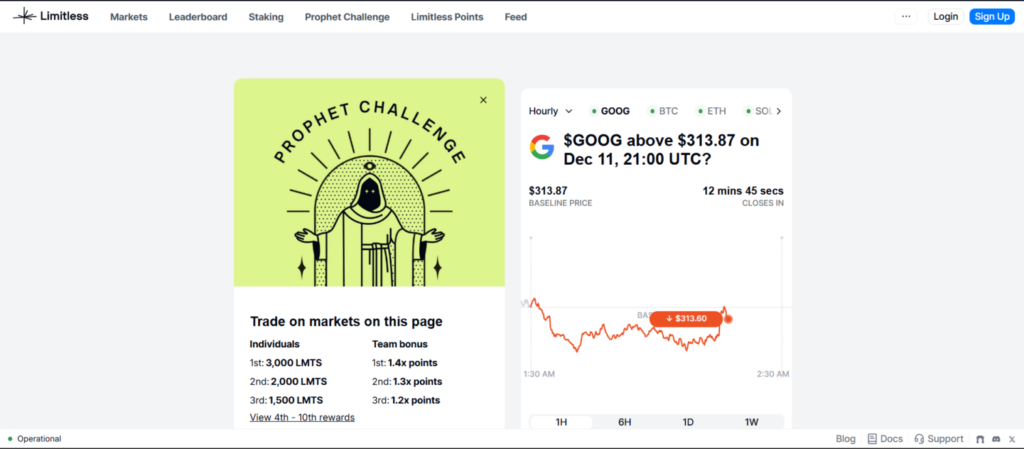
Task: Open Support with the headset icon
Action: tap(938, 439)
